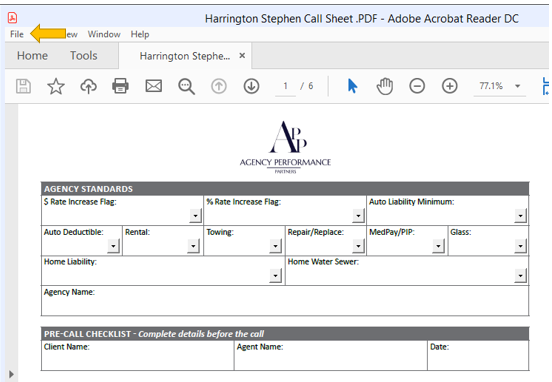This screenshot has width=552, height=382.
Task: Send file by email envelope icon
Action: click(154, 86)
